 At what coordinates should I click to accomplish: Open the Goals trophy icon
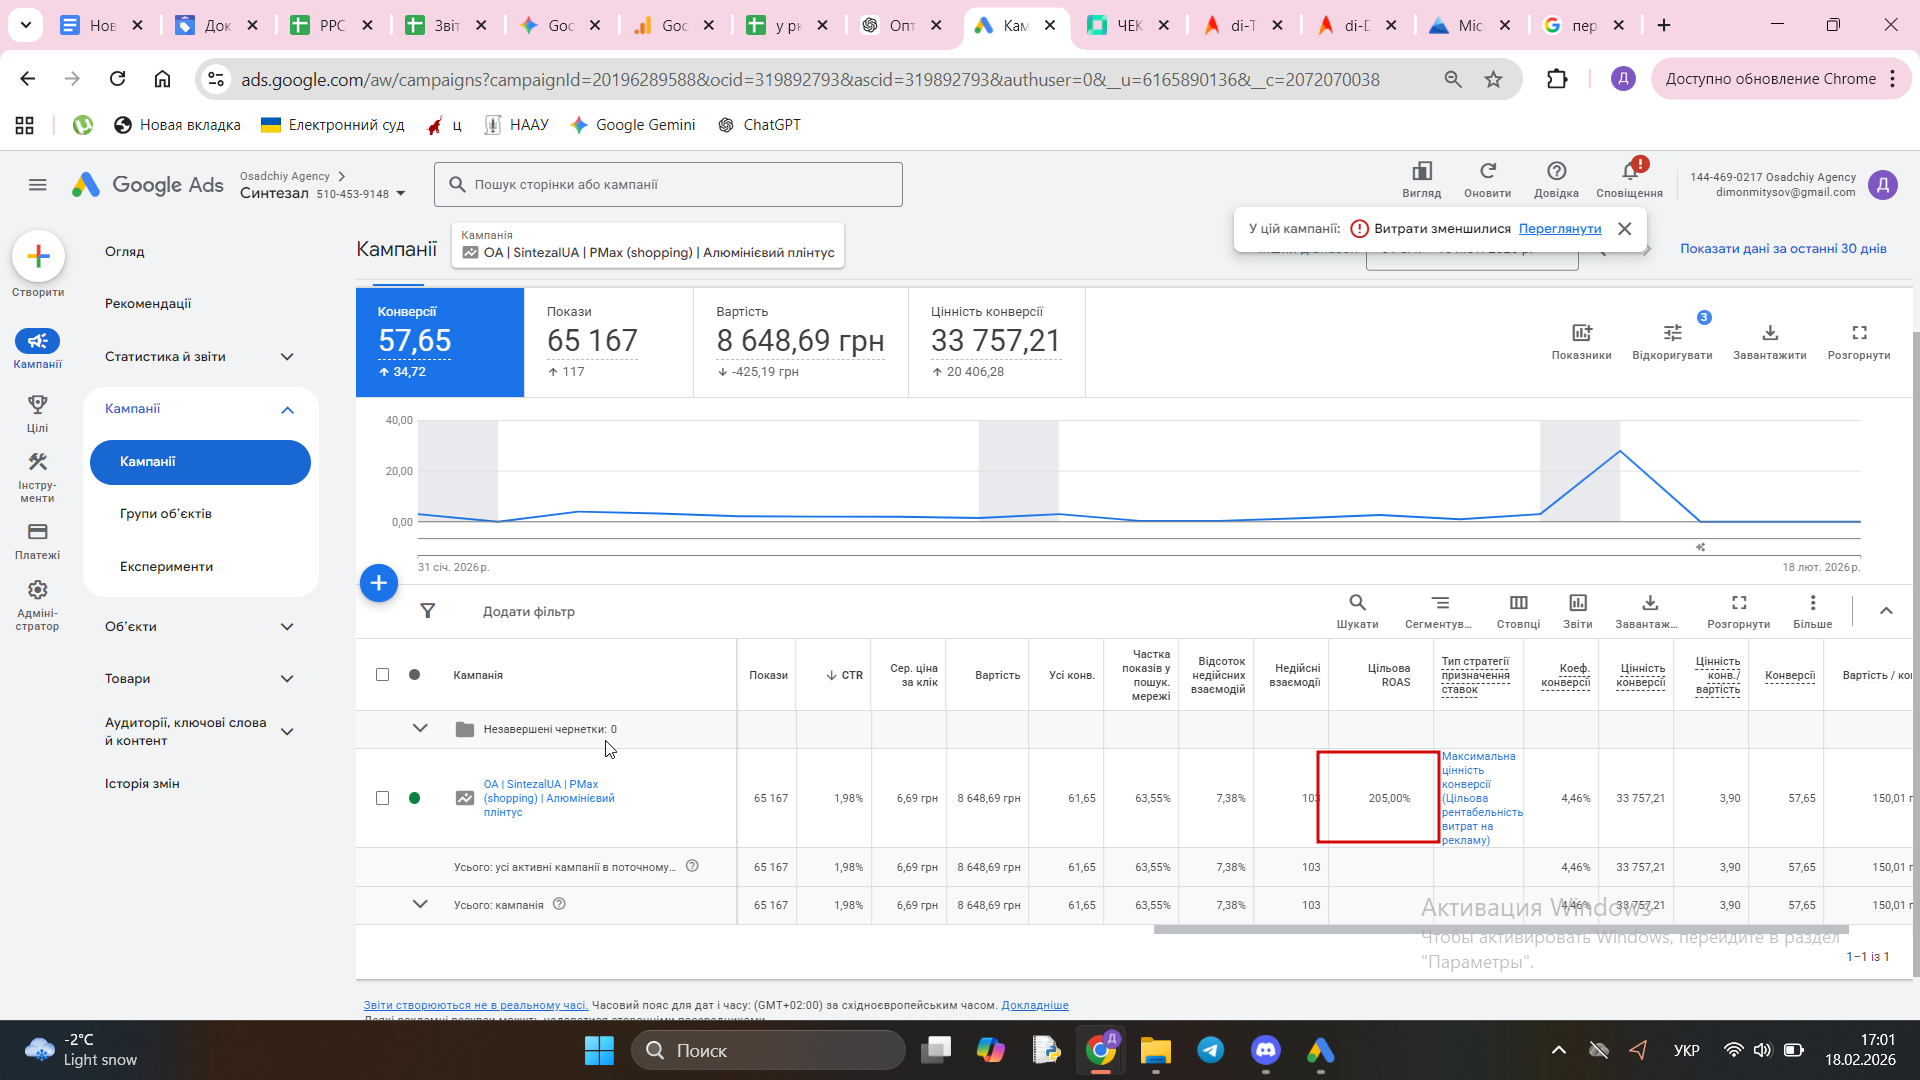tap(37, 405)
